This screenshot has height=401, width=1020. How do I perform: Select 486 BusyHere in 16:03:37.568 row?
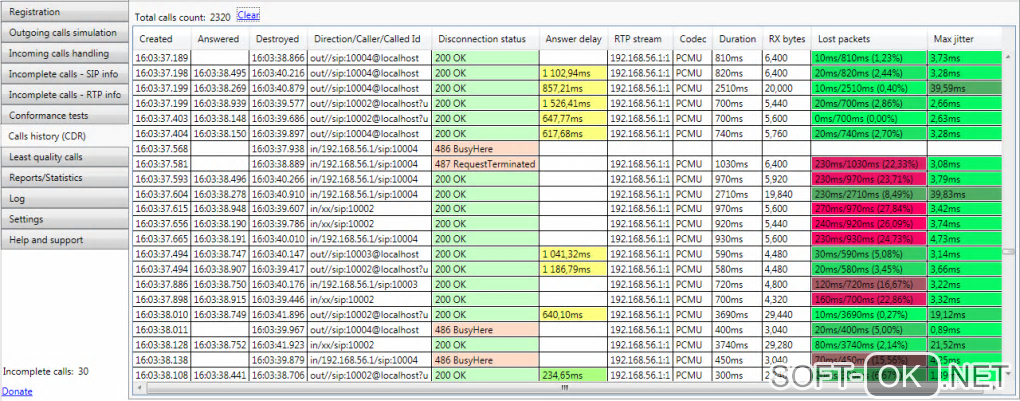[485, 148]
